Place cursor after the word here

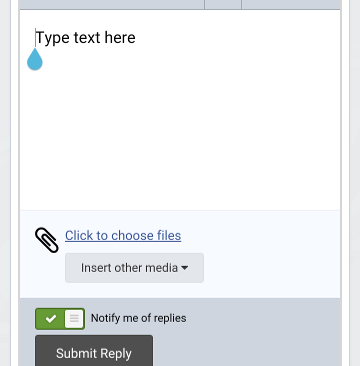tap(136, 38)
